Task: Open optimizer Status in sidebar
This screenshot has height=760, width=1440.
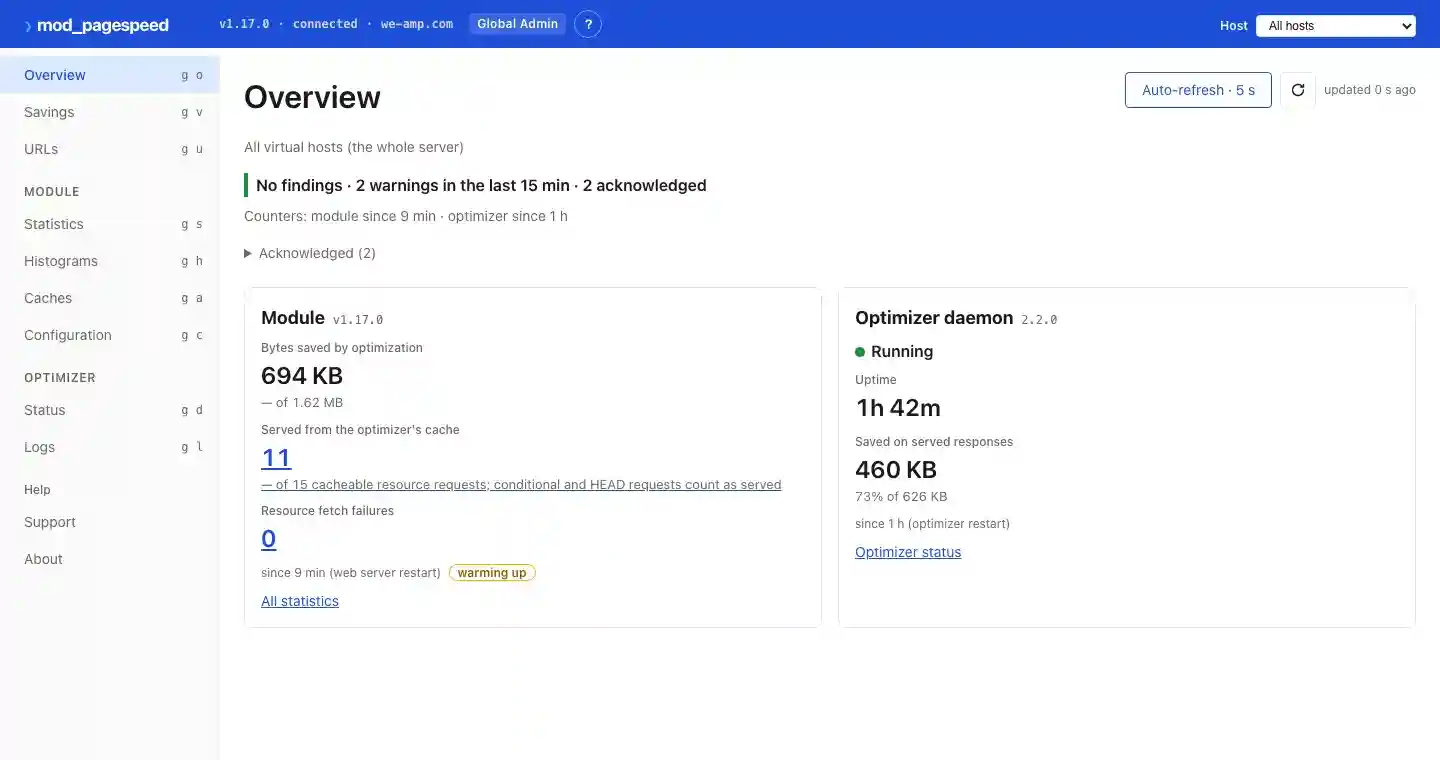Action: coord(110,410)
